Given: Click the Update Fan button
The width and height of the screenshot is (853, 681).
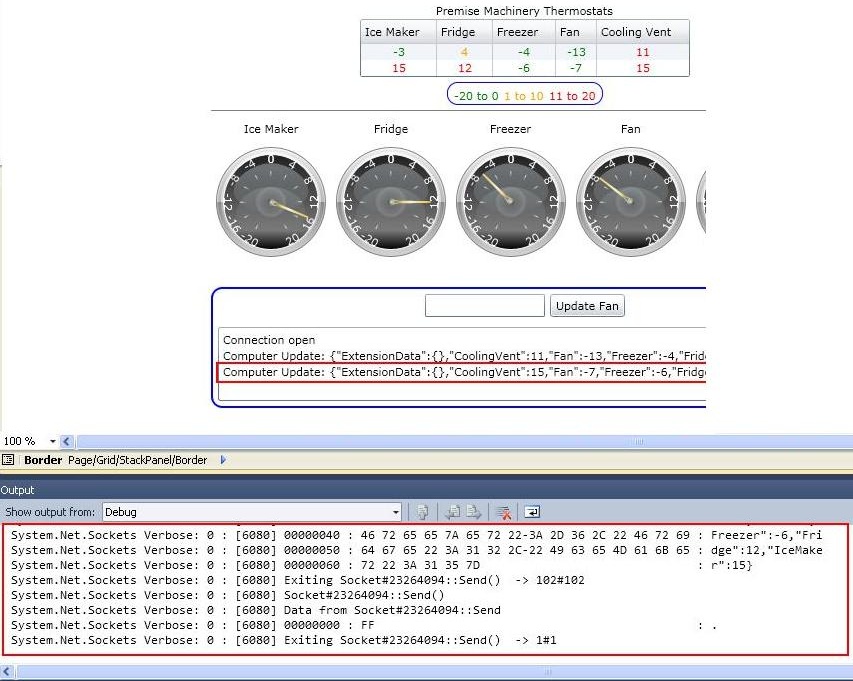Looking at the screenshot, I should coord(587,306).
